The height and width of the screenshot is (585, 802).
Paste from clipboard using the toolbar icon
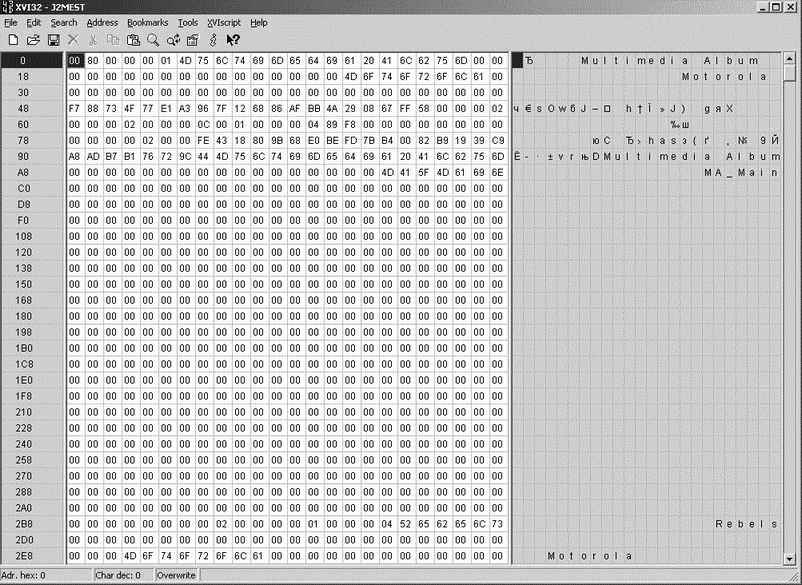pyautogui.click(x=133, y=40)
